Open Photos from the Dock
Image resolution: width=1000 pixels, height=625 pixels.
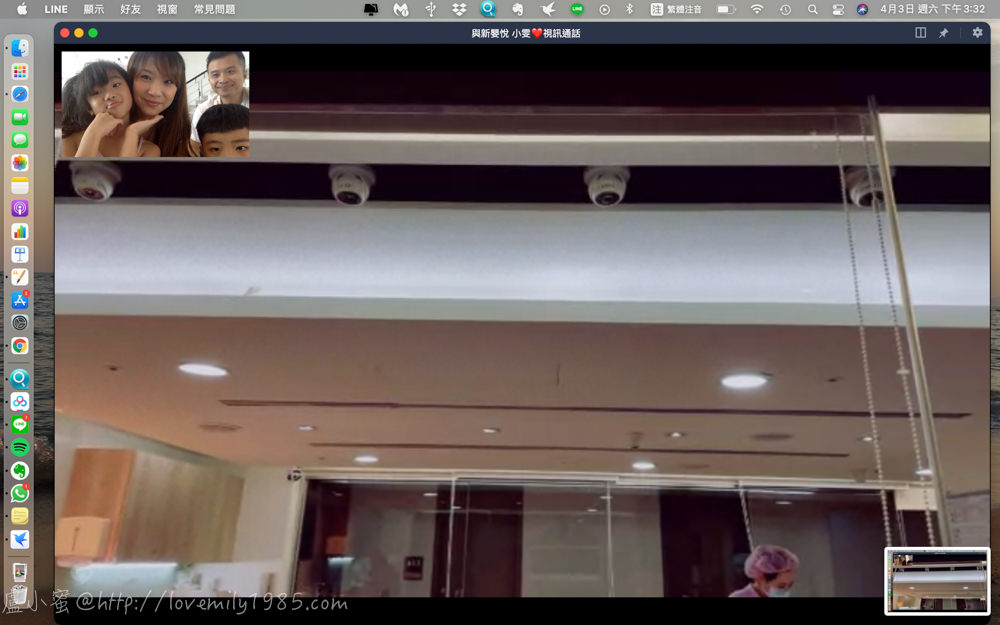20,163
